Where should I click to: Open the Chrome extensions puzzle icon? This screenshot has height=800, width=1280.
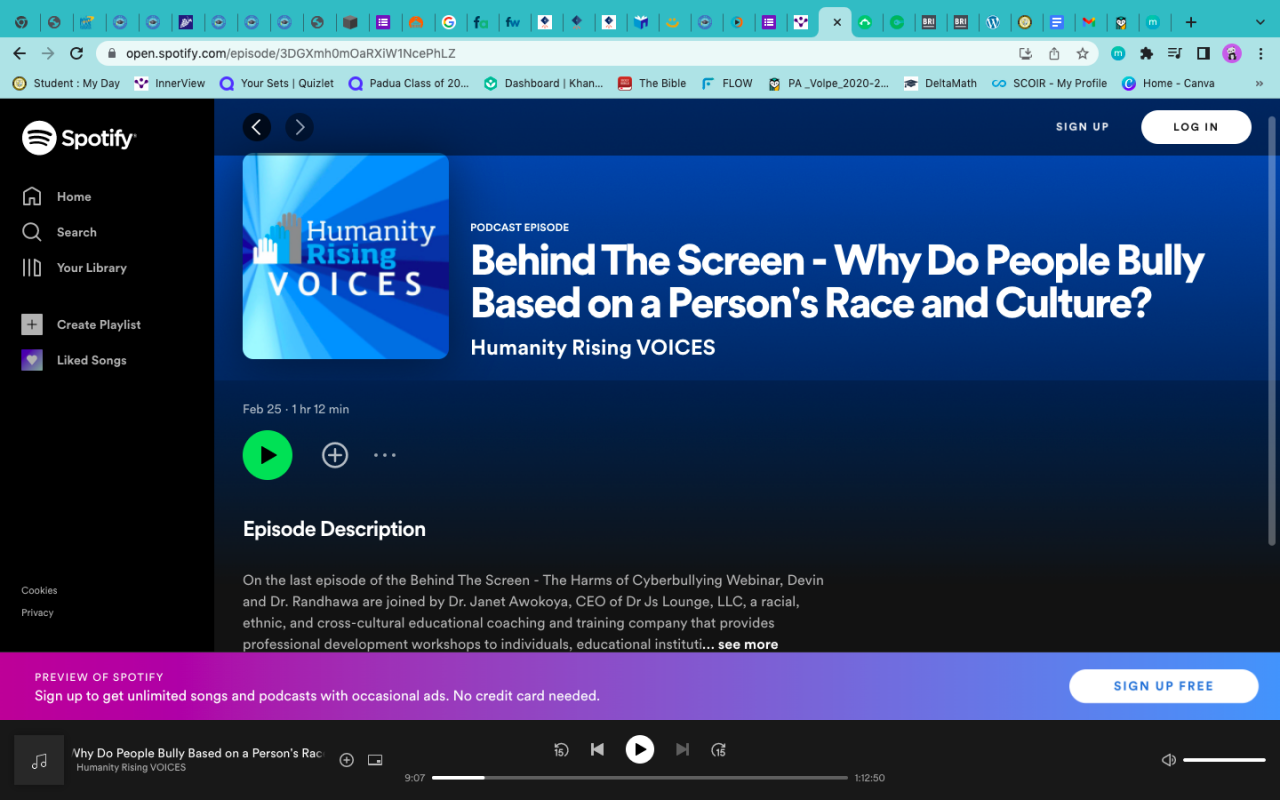click(x=1147, y=53)
